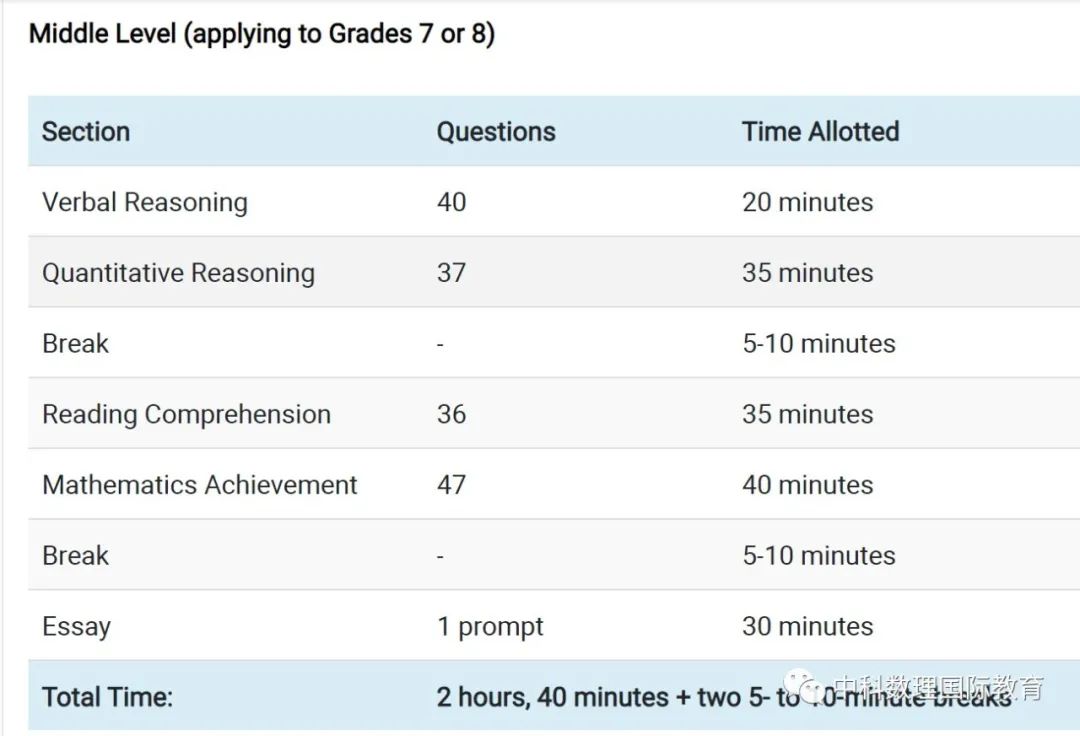Screen dimensions: 1080x736
Task: Click the Chinese watermark text
Action: point(939,687)
